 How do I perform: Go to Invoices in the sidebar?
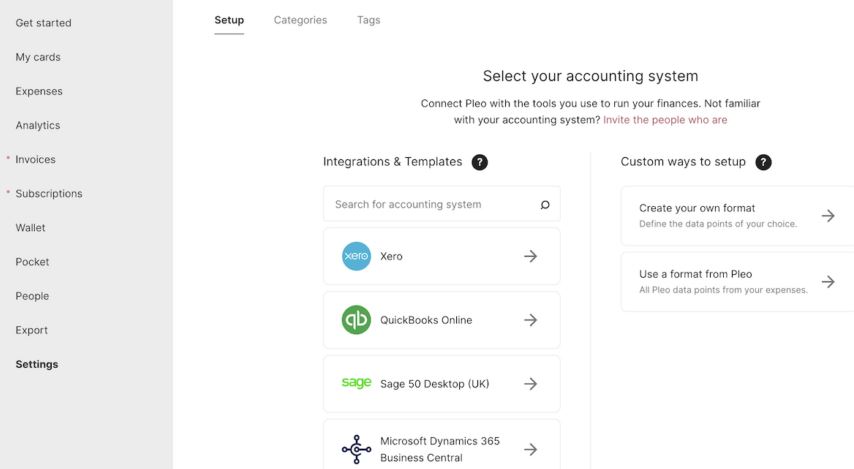35,160
